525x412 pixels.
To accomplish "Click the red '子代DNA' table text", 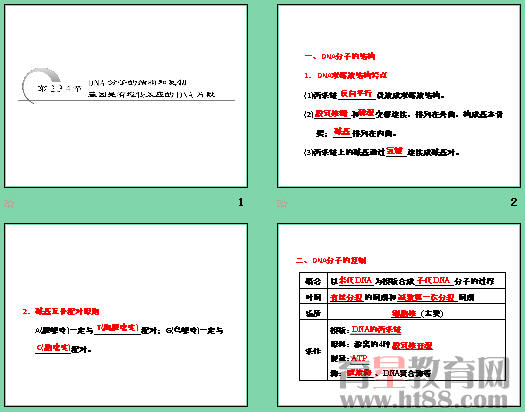I will click(x=434, y=280).
